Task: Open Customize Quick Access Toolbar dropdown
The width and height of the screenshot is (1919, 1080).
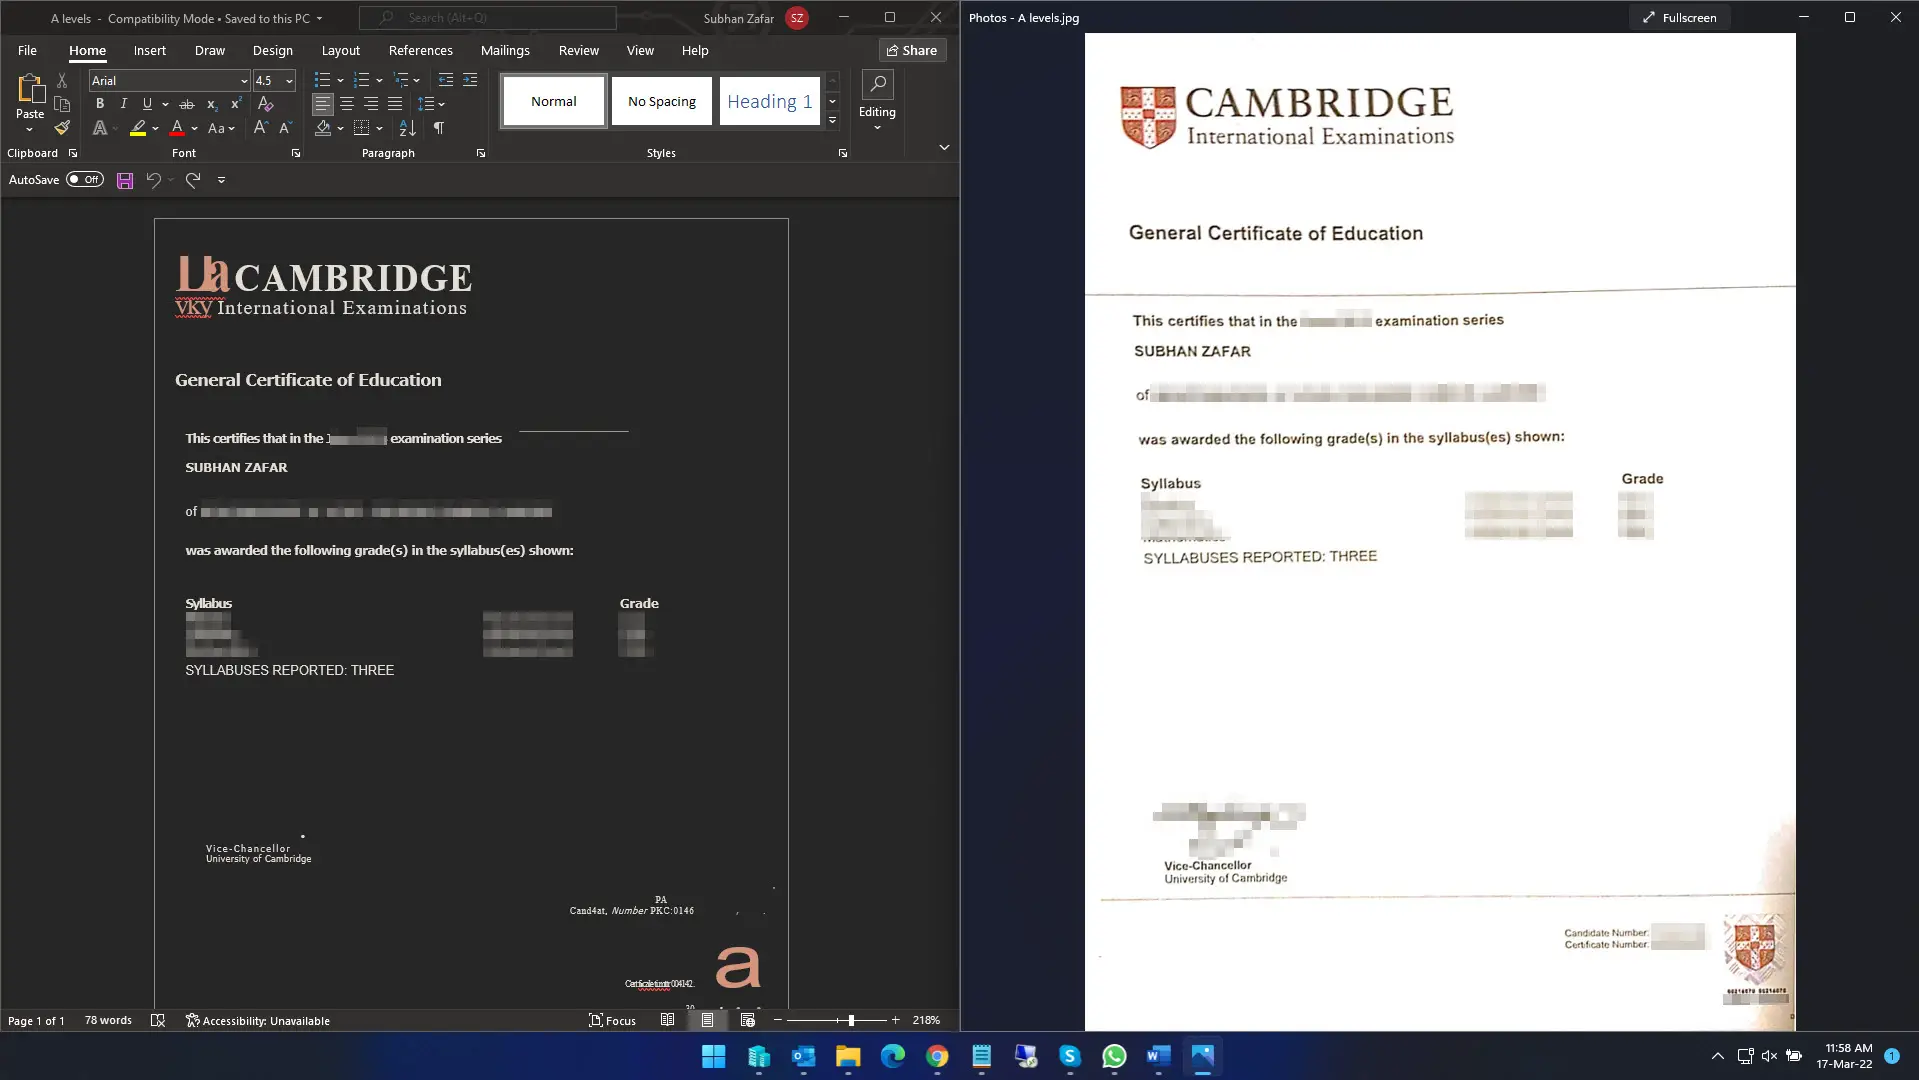Action: (x=222, y=180)
